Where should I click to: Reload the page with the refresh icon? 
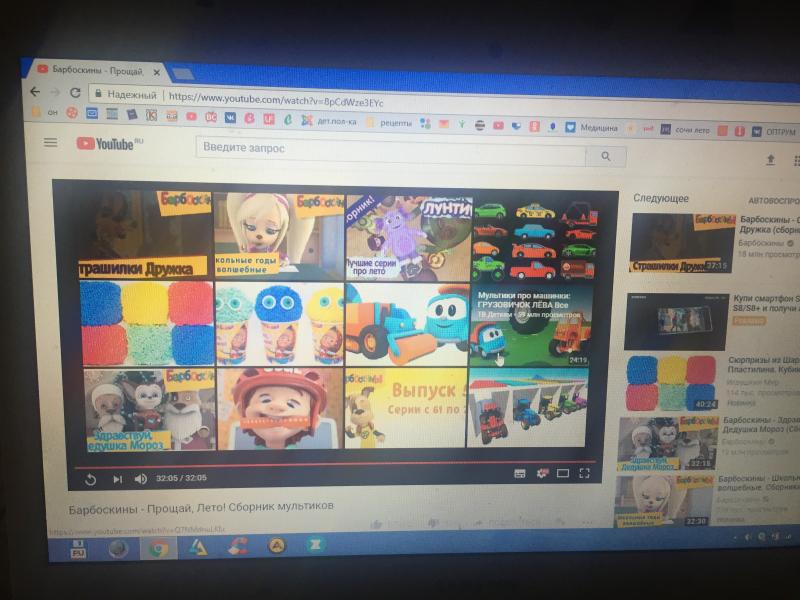coord(75,93)
